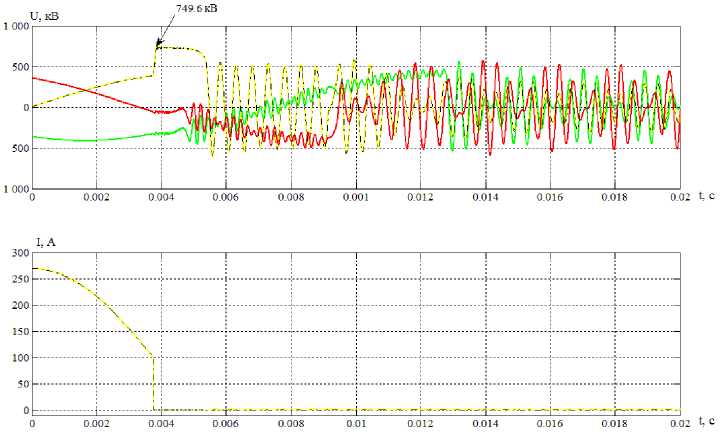The height and width of the screenshot is (433, 721).
Task: Click the 300 label on the current axis
Action: (x=21, y=253)
